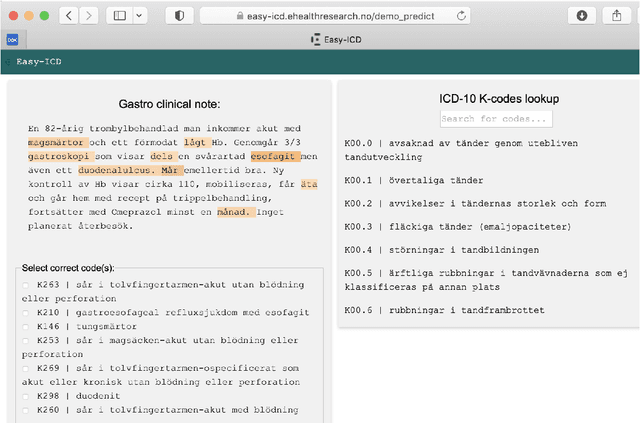Reload the page with the refresh icon
This screenshot has height=423, width=640.
point(461,16)
